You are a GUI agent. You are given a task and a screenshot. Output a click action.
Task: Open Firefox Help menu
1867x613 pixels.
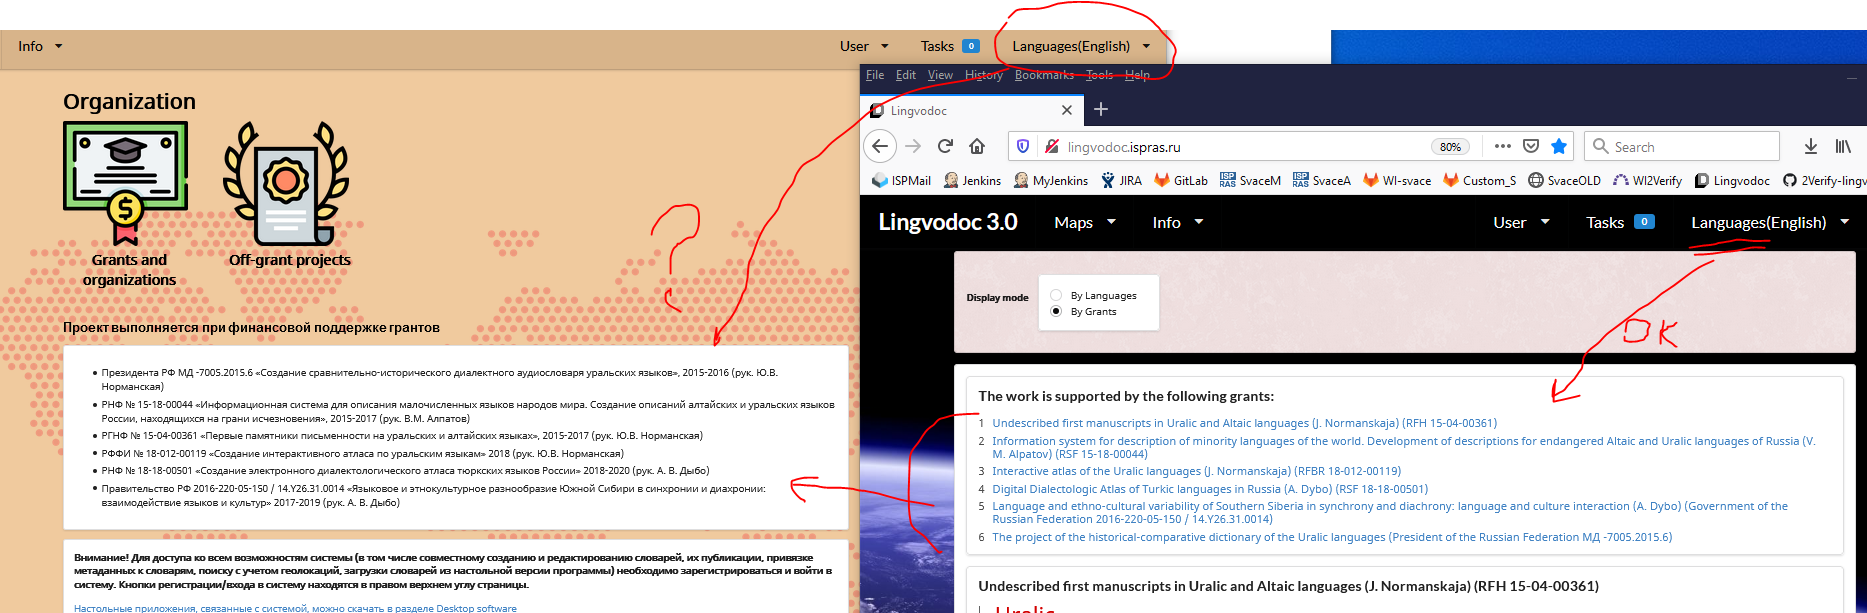point(1137,75)
